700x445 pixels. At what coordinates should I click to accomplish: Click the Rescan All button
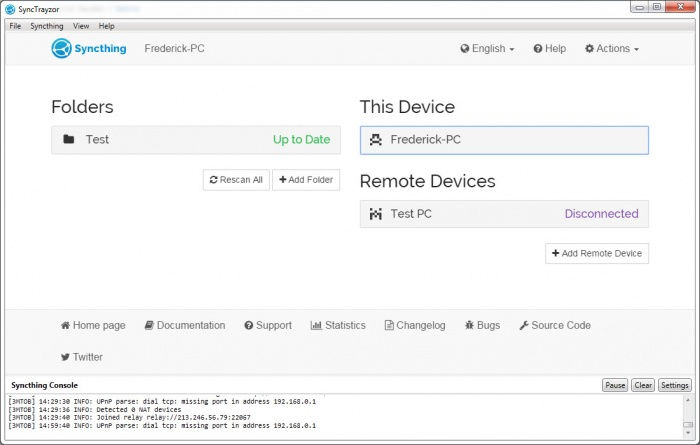236,180
